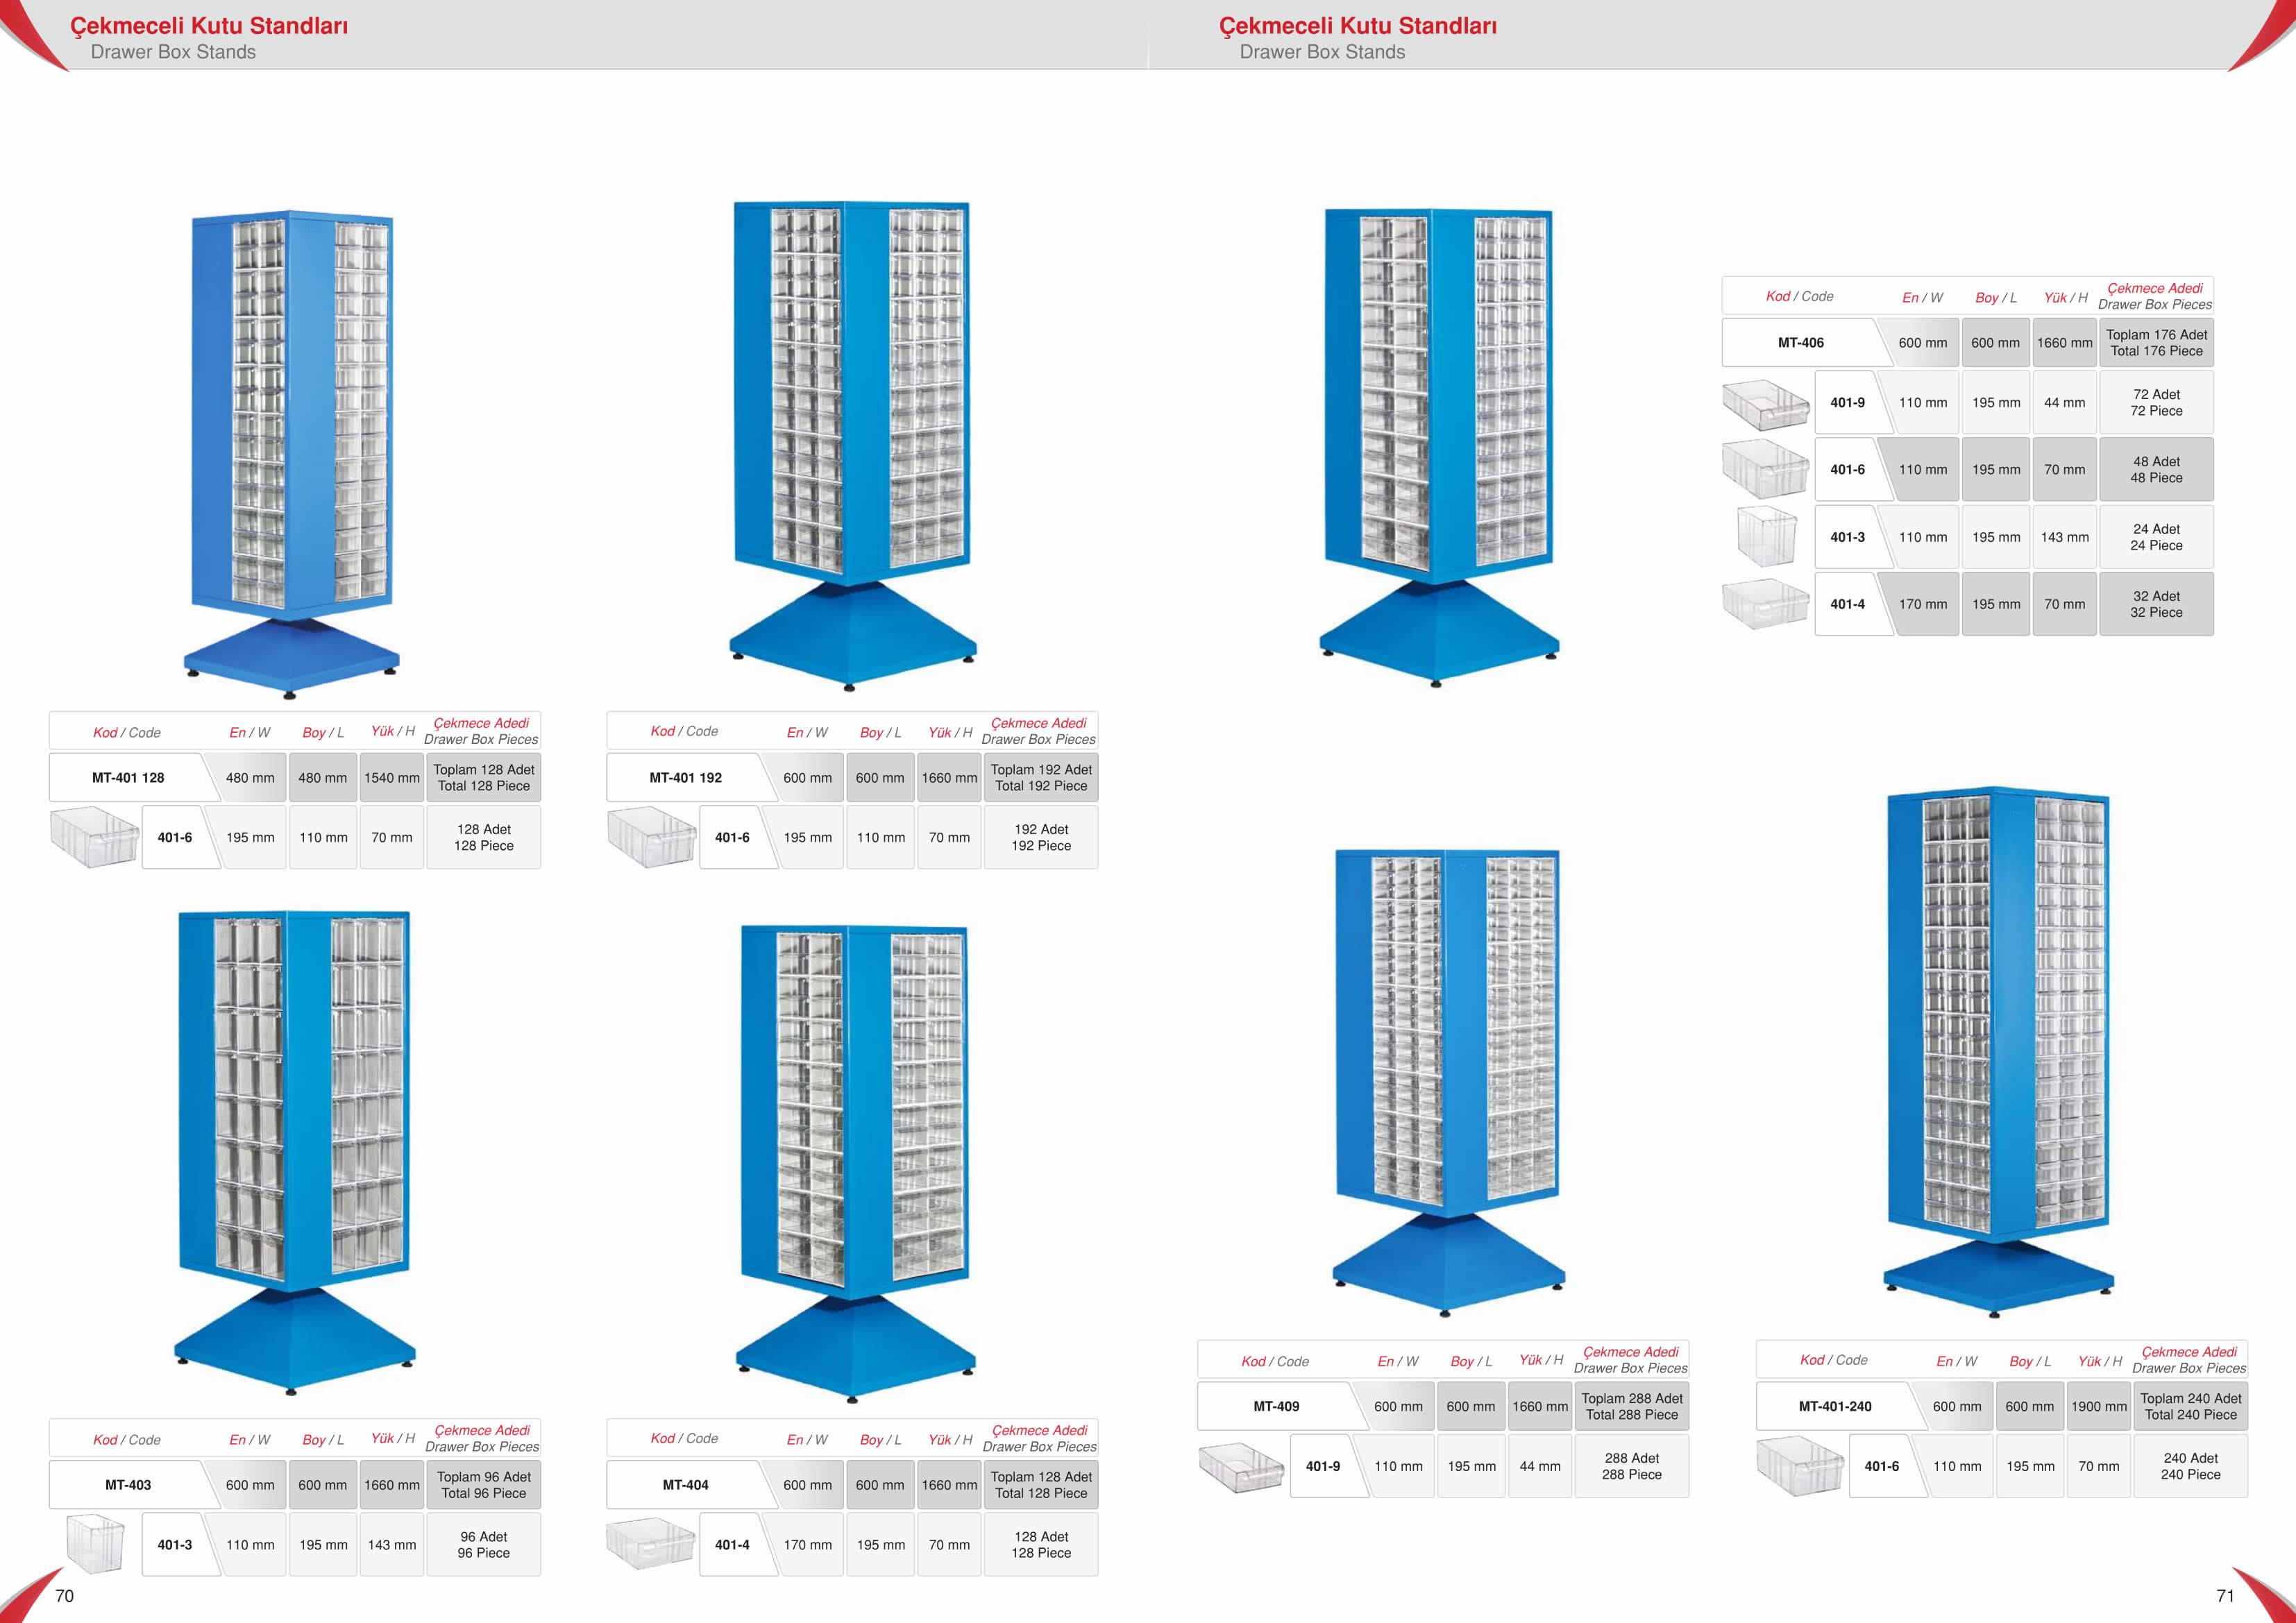Image resolution: width=2296 pixels, height=1623 pixels.
Task: Click the 'MT-403' code cell
Action: [128, 1484]
